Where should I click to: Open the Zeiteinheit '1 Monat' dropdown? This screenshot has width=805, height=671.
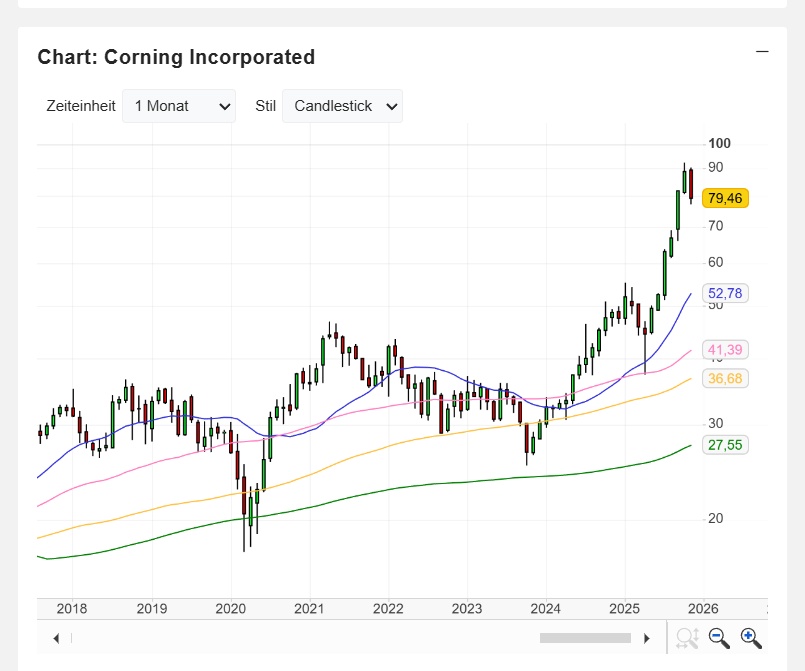pos(179,106)
